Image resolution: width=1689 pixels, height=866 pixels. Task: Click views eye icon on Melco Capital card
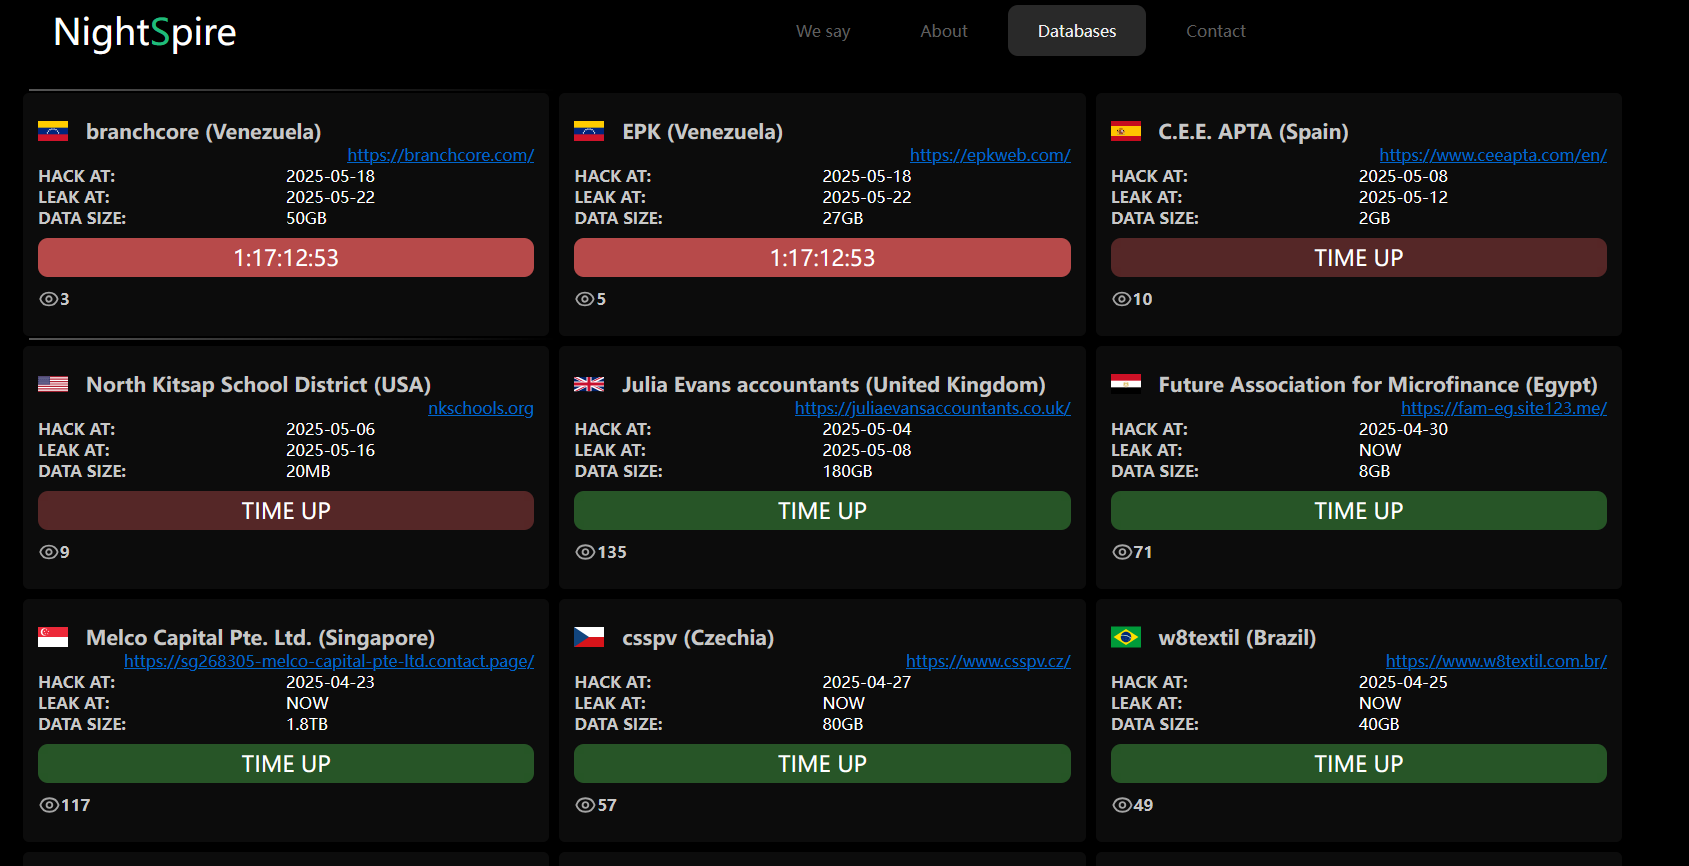tap(48, 805)
